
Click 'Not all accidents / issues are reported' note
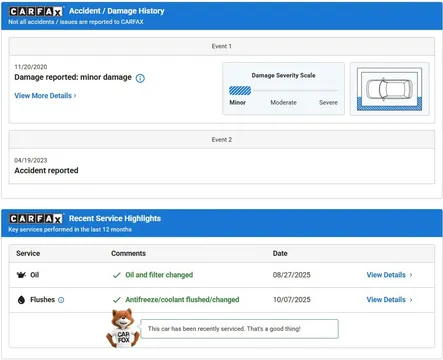pos(76,22)
